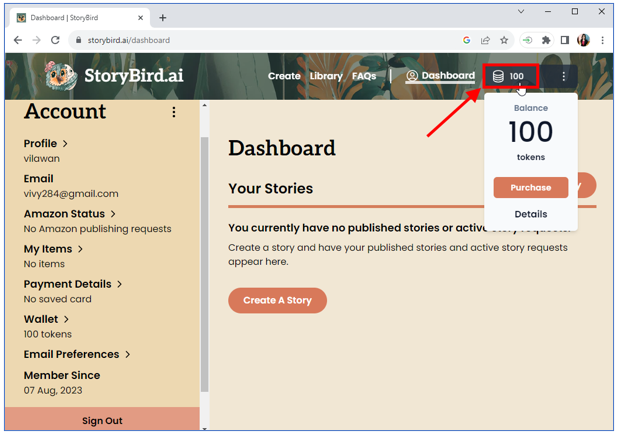
Task: Click the tab search chevron in title bar
Action: [521, 11]
